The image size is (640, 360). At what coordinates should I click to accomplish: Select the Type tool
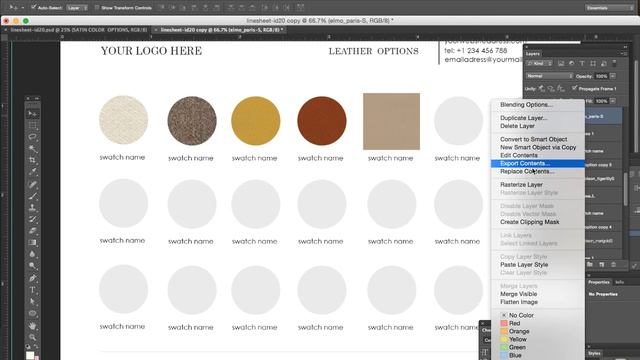33,290
